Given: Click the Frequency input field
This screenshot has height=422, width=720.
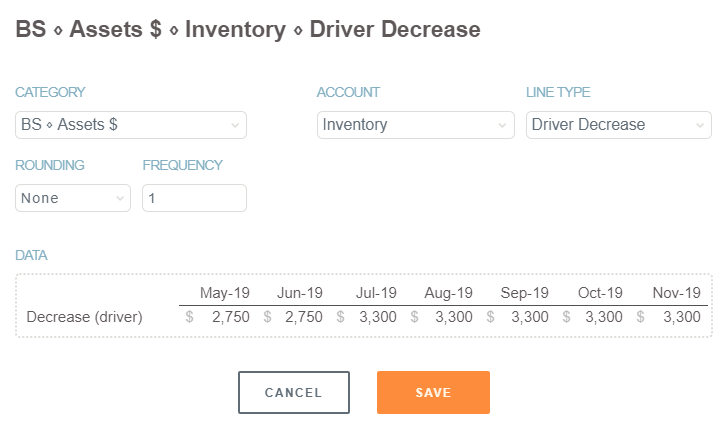Looking at the screenshot, I should point(194,198).
